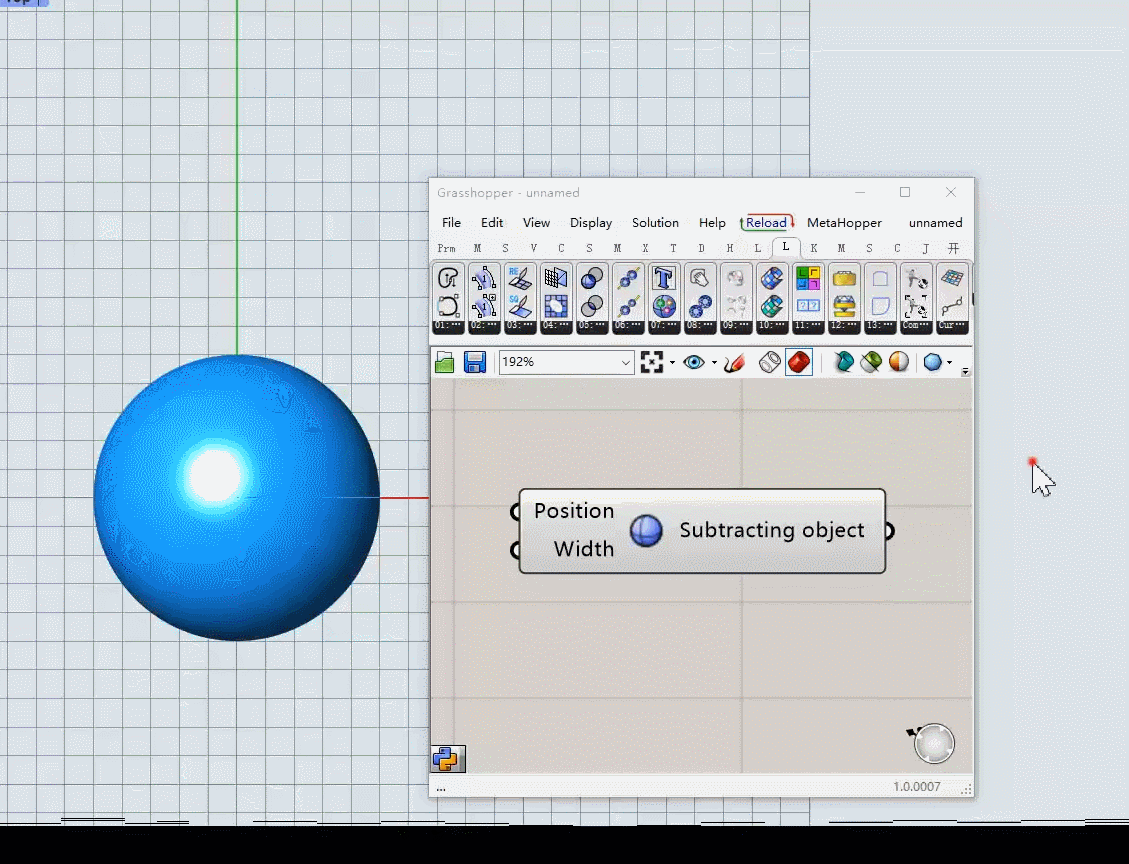This screenshot has height=864, width=1129.
Task: Open the Solution menu
Action: pyautogui.click(x=655, y=223)
